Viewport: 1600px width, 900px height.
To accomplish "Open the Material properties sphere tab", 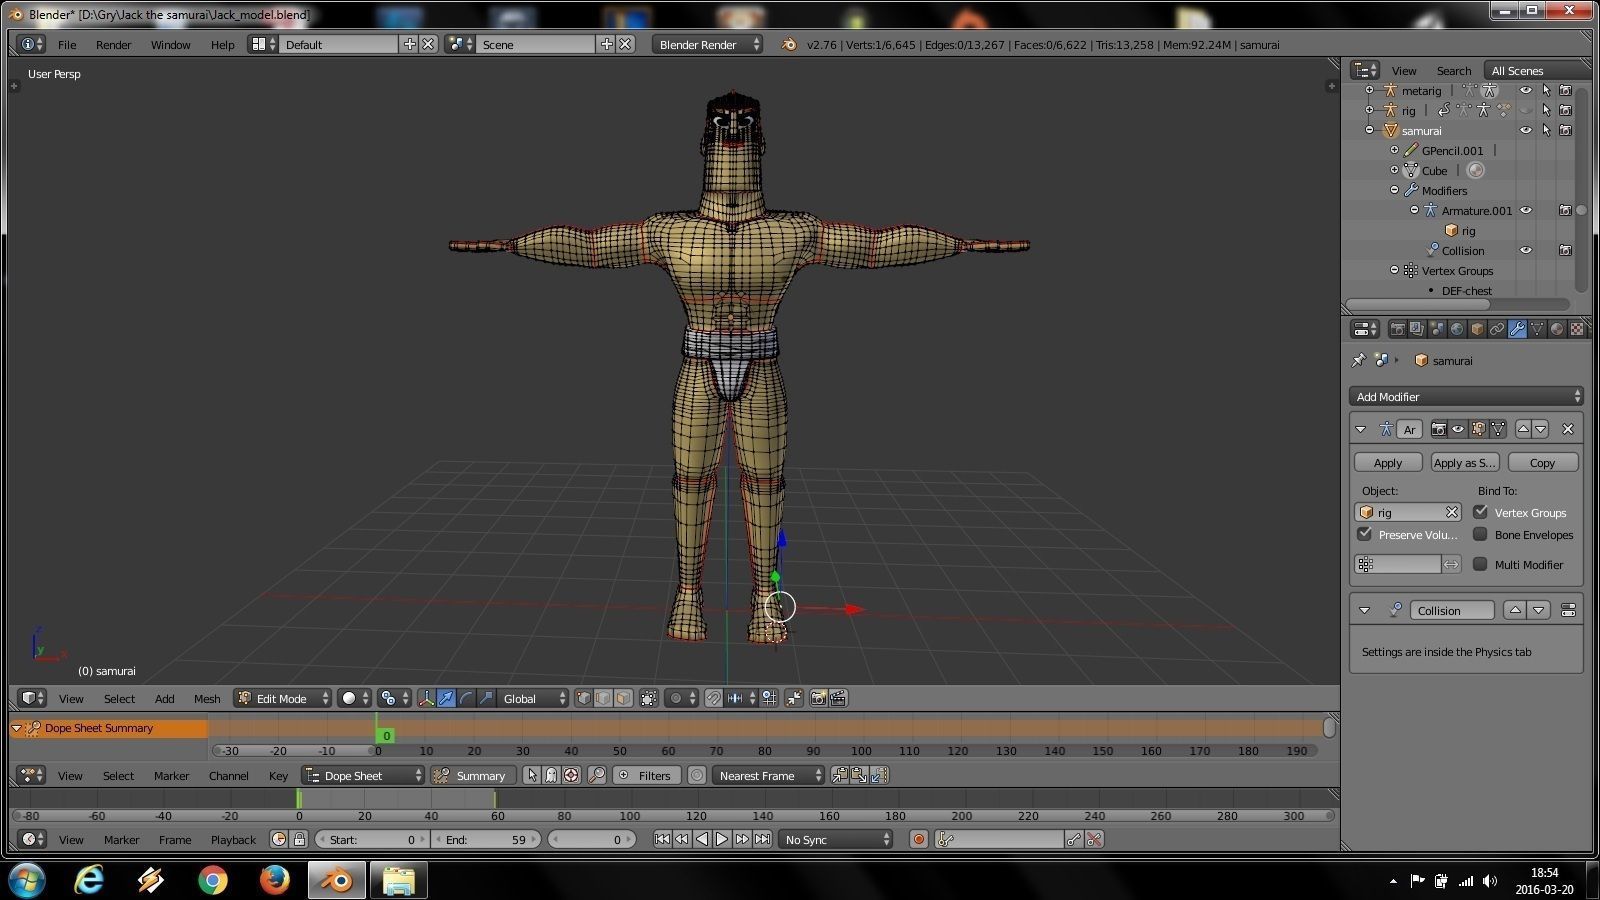I will click(x=1557, y=329).
